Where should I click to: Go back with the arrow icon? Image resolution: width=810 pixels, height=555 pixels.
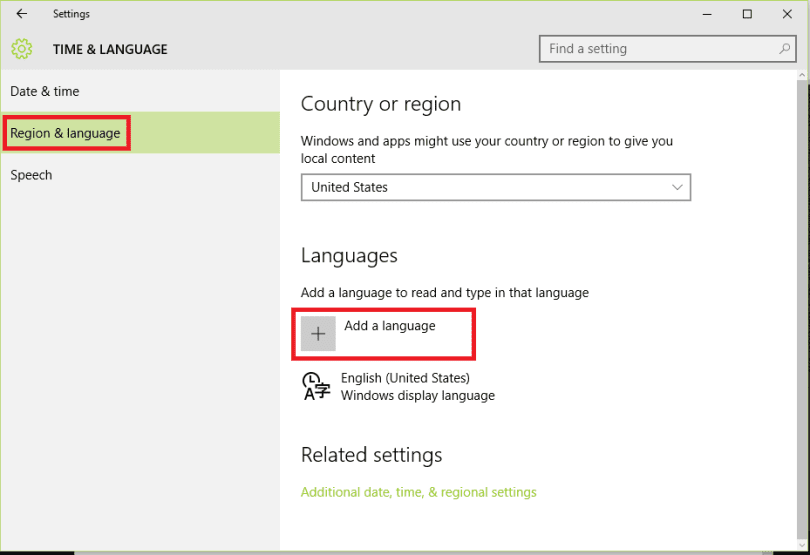click(22, 14)
